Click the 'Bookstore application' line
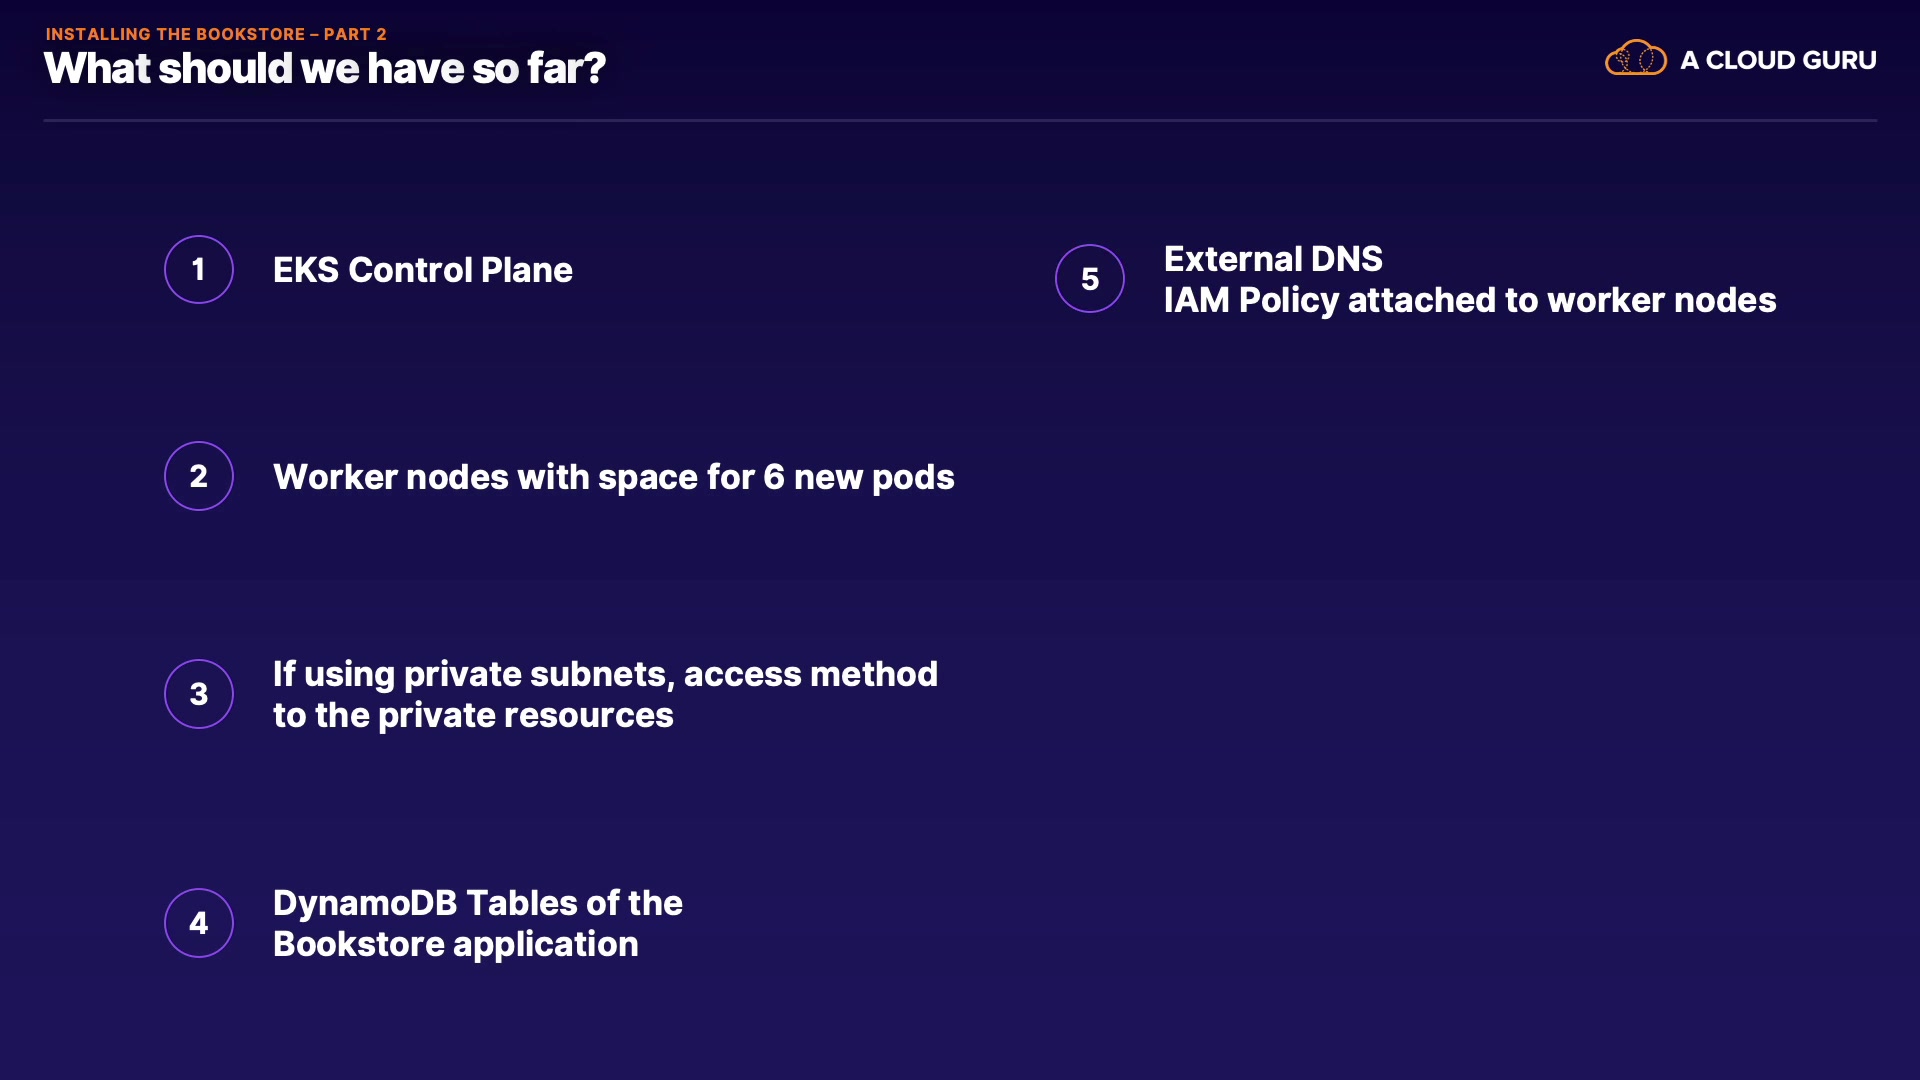Screen dimensions: 1920x1080 455,944
